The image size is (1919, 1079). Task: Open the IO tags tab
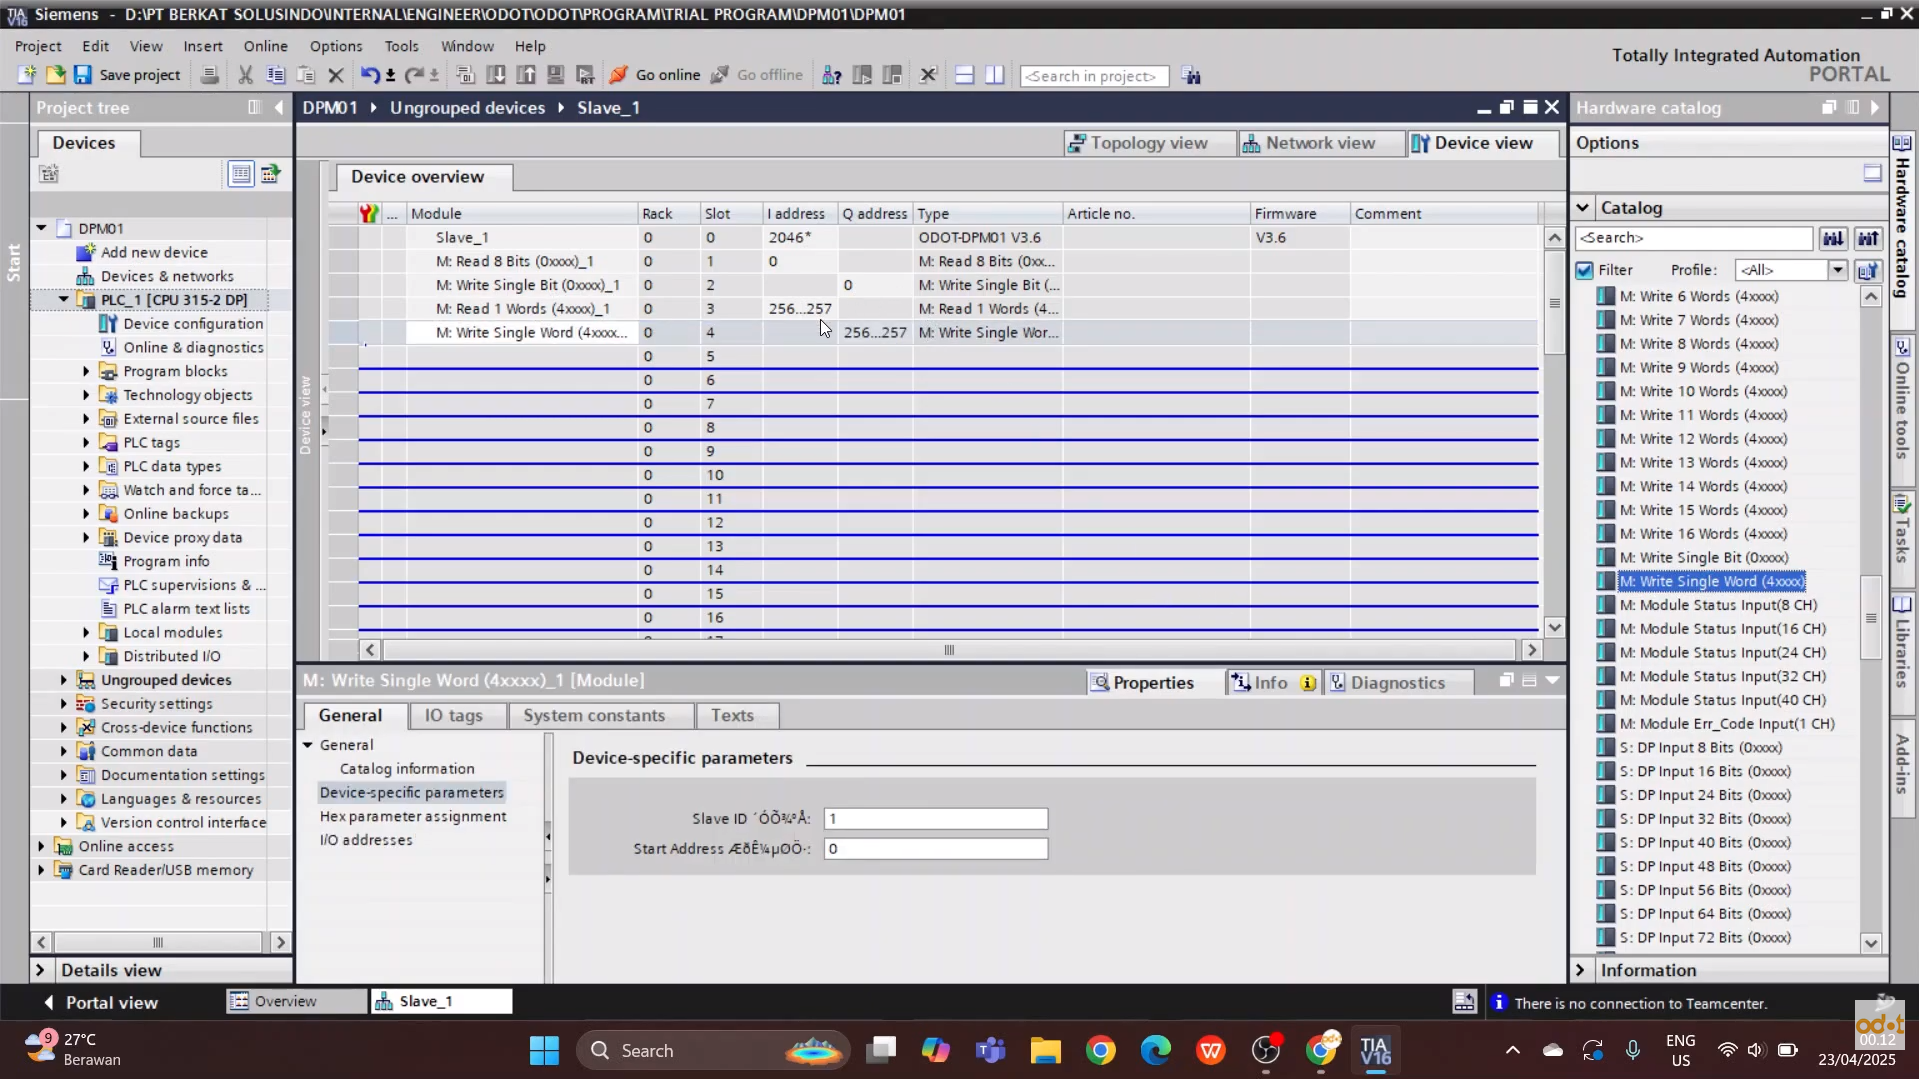(453, 715)
